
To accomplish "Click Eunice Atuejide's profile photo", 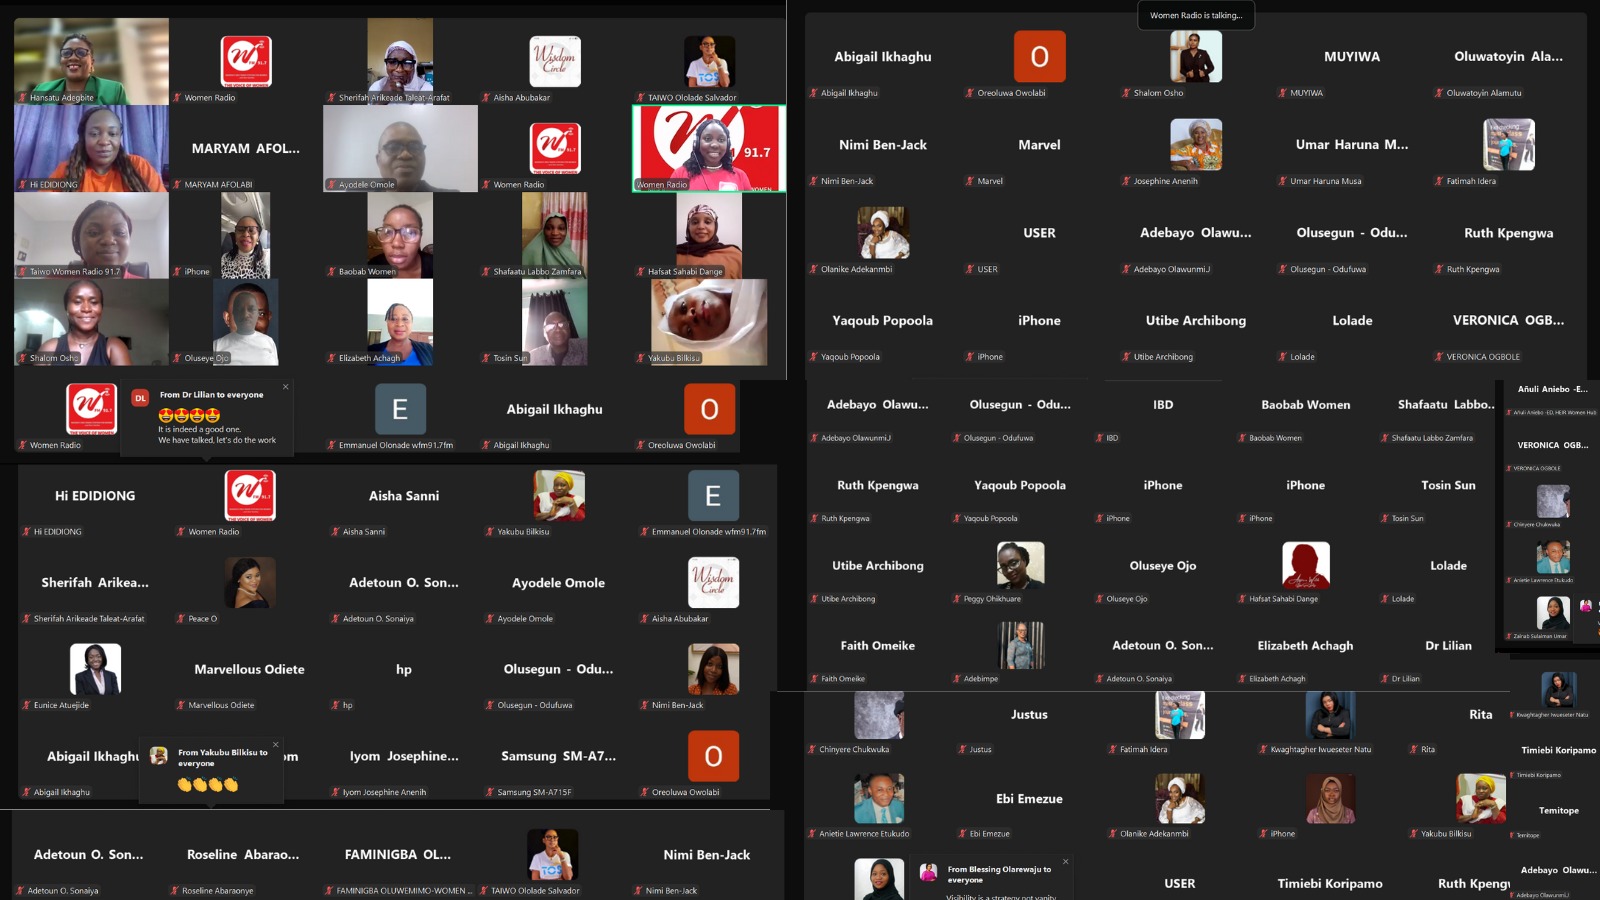I will (x=95, y=668).
